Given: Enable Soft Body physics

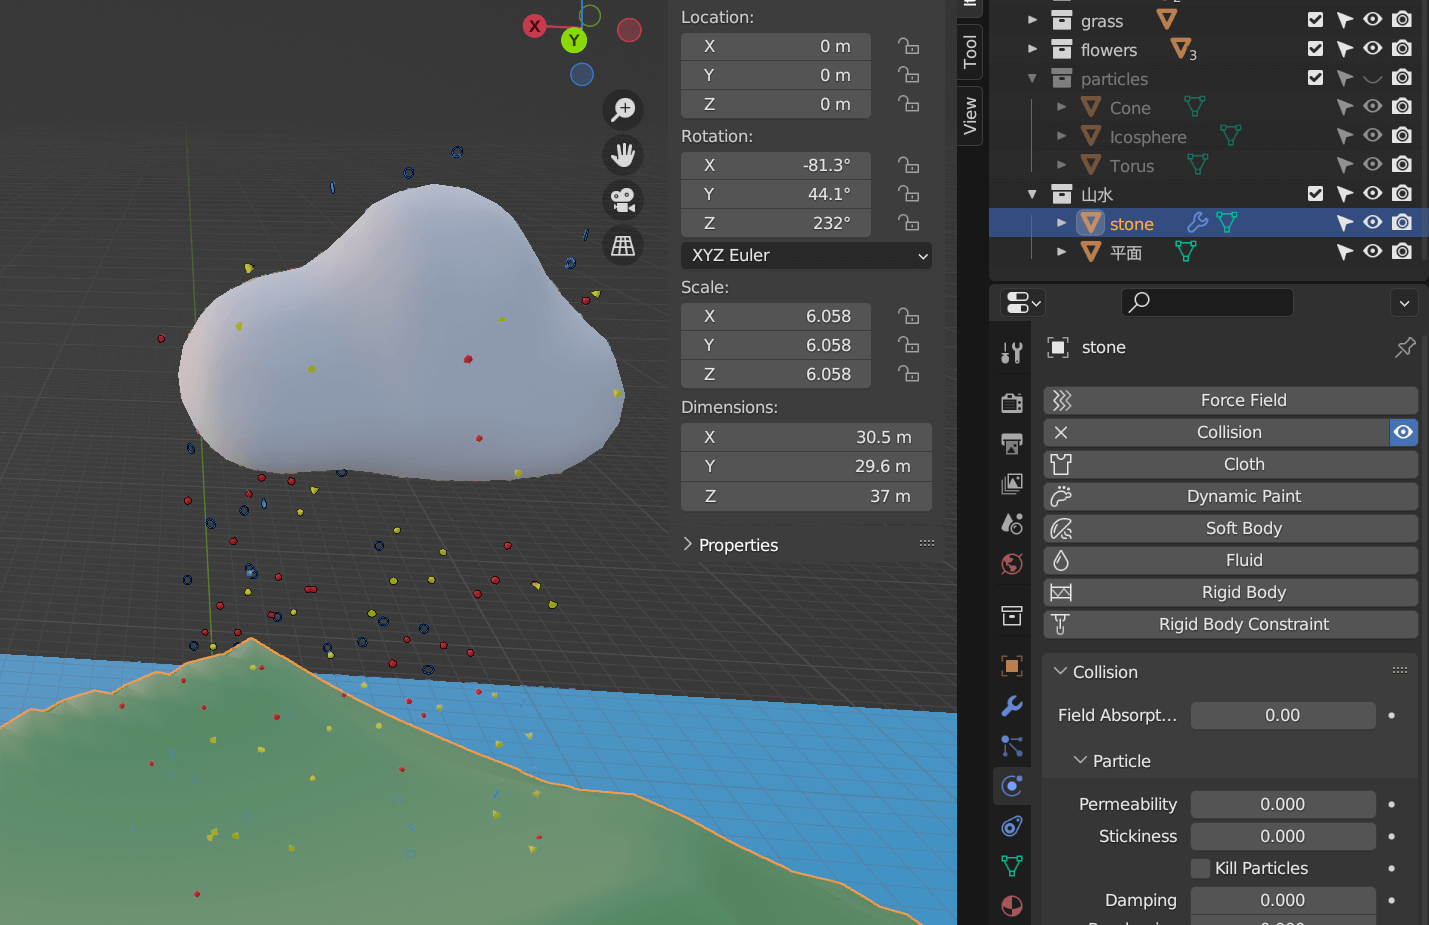Looking at the screenshot, I should (1231, 528).
